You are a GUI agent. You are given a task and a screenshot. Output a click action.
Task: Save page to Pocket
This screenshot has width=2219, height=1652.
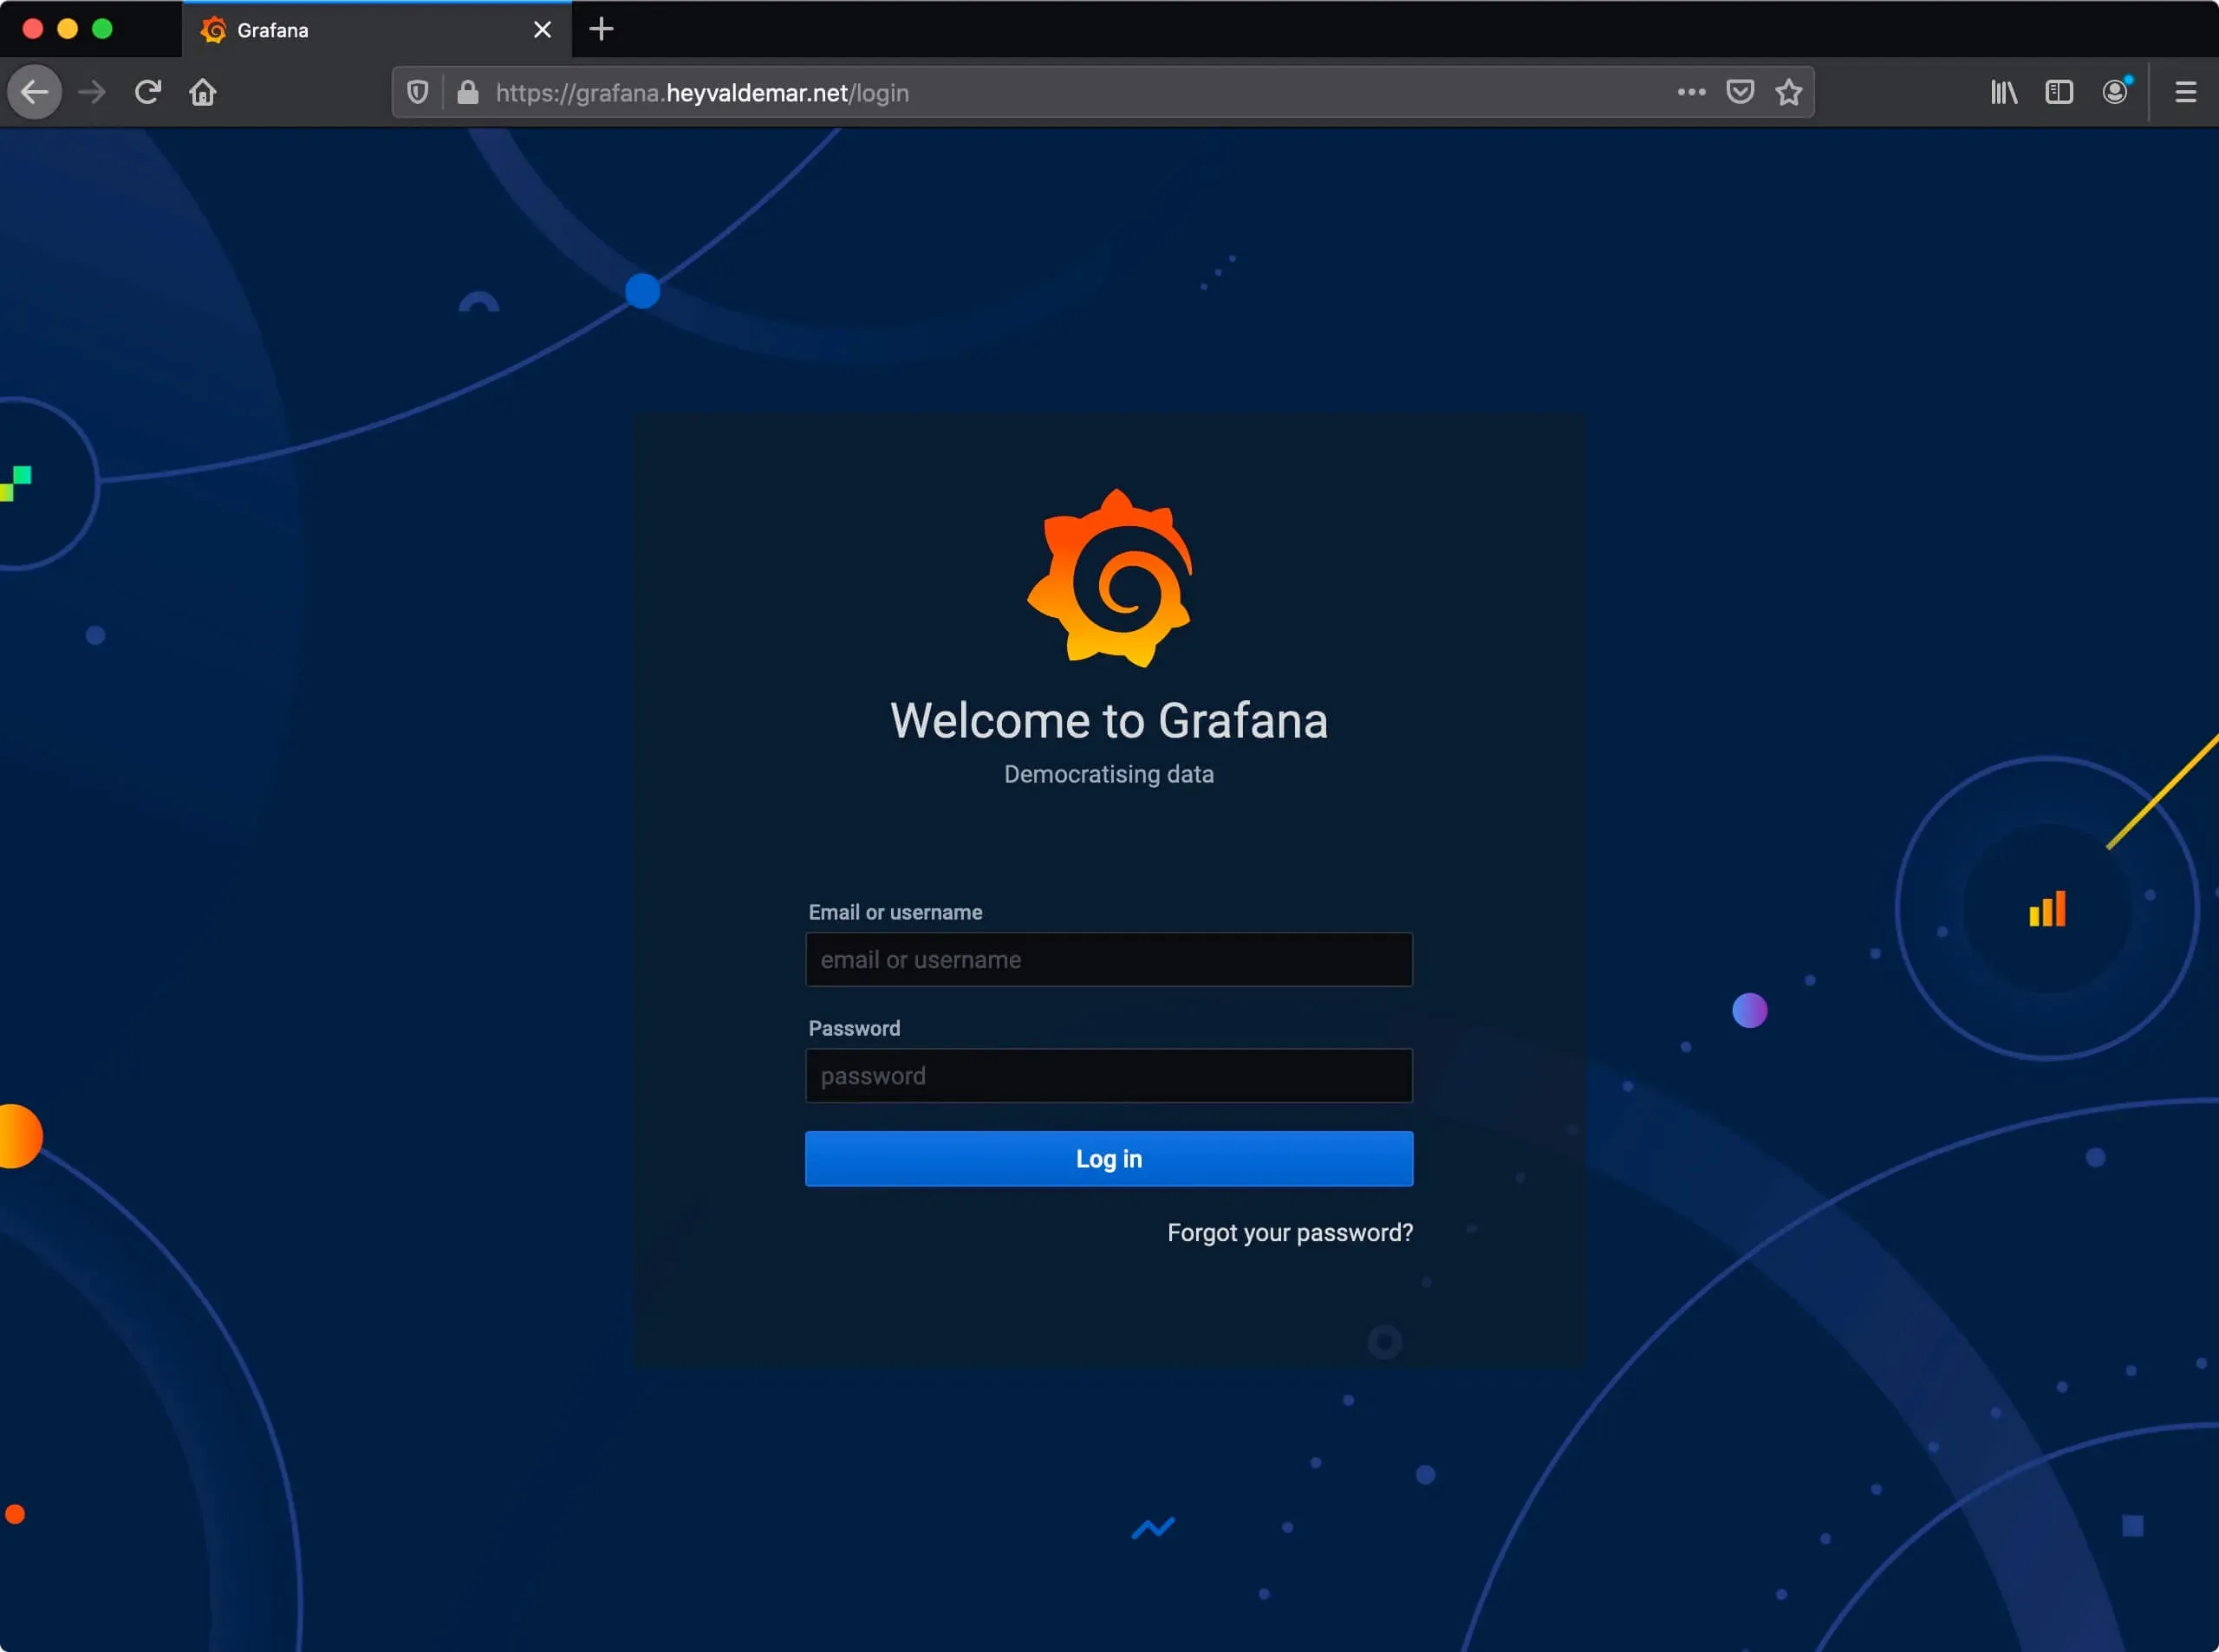(1740, 92)
